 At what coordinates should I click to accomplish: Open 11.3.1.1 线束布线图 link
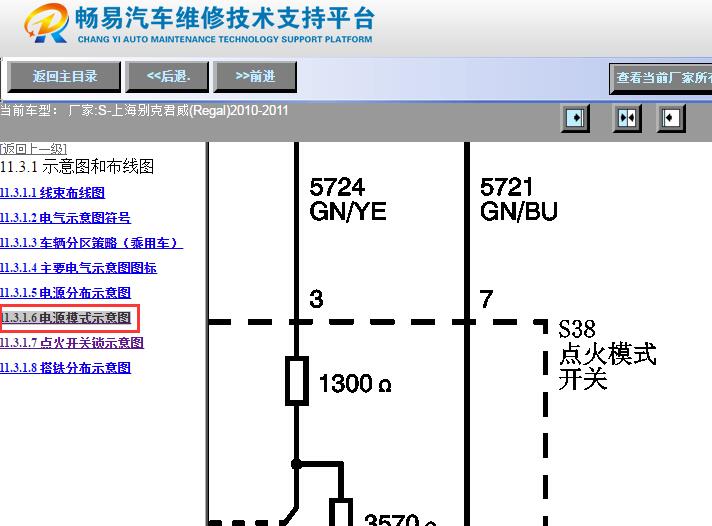click(53, 193)
